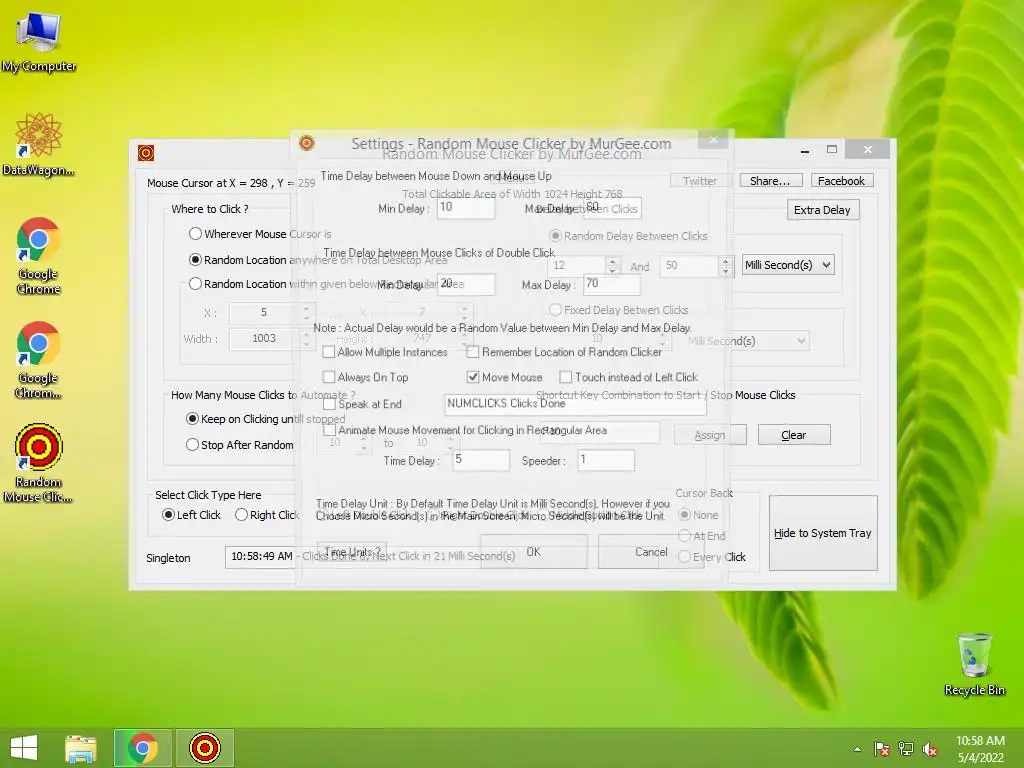Screen dimensions: 1024x768
Task: Click the Random Mouse Clicker taskbar icon
Action: [204, 748]
